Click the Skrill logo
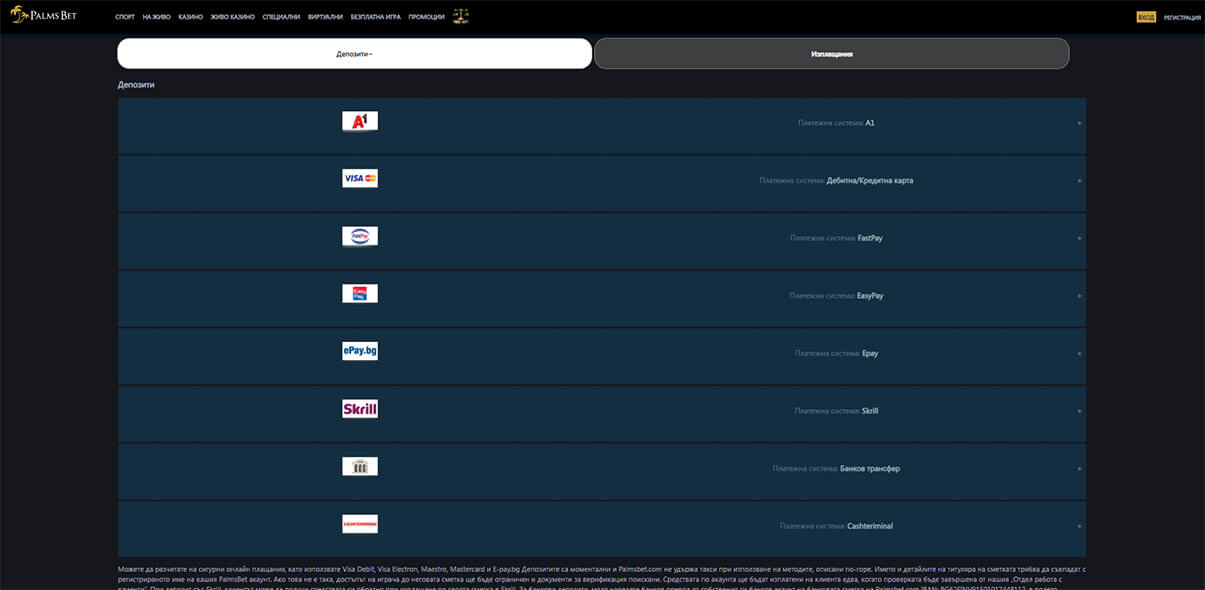Screen dimensions: 1205x590 (360, 409)
